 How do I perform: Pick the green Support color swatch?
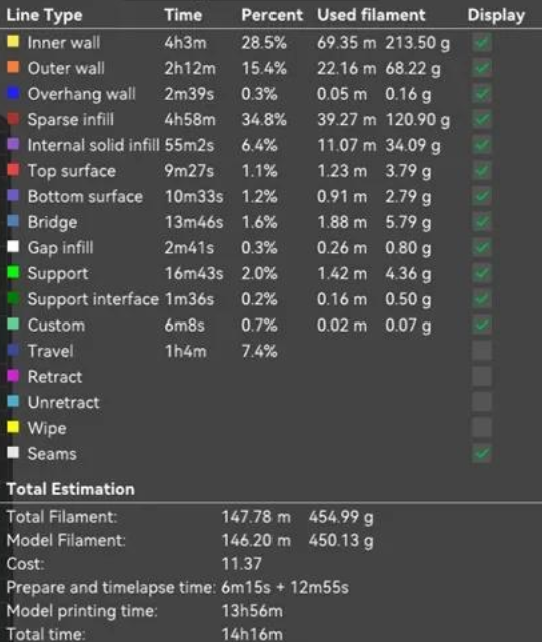coord(13,272)
